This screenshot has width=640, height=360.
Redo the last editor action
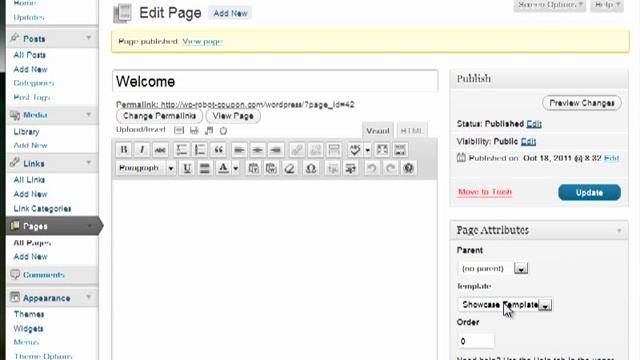point(390,168)
